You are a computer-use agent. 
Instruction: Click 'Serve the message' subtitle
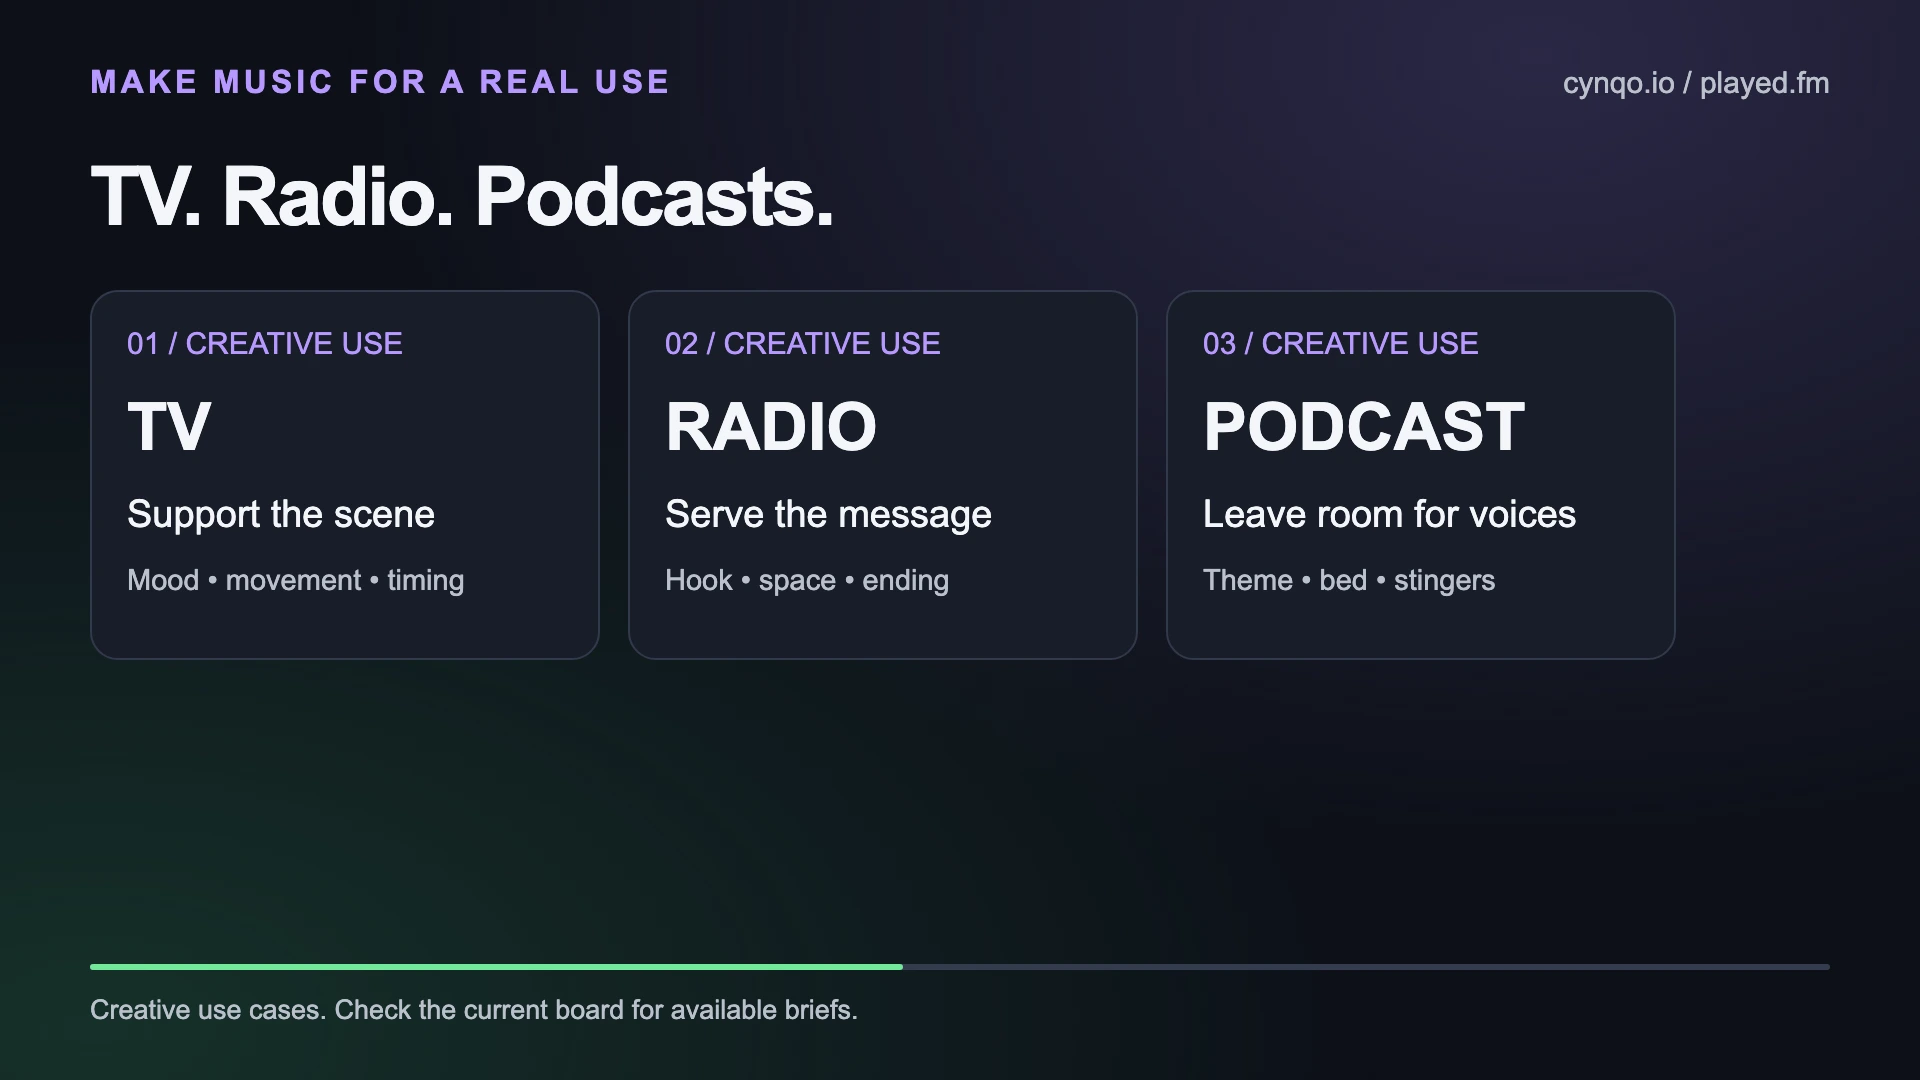click(x=829, y=514)
